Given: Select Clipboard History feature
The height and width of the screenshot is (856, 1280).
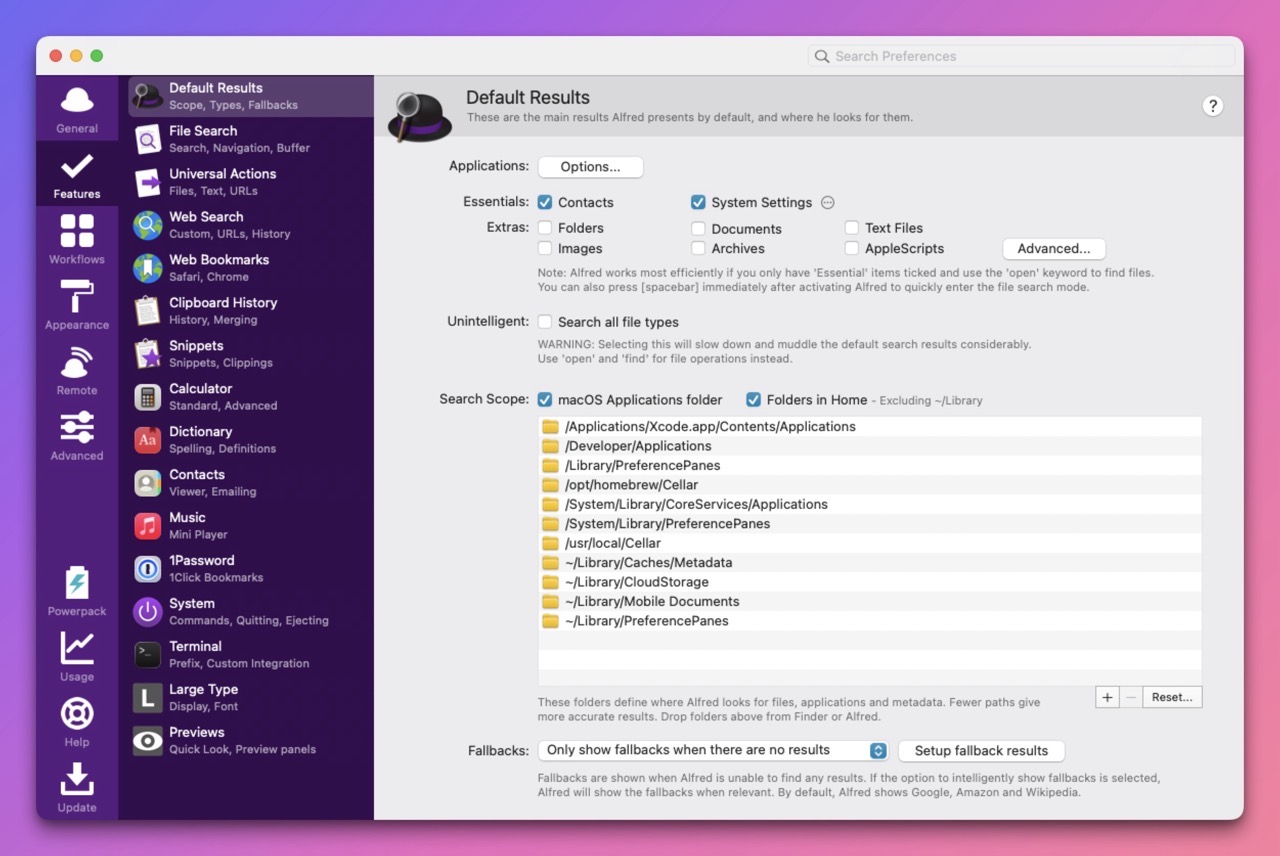Looking at the screenshot, I should pyautogui.click(x=250, y=311).
